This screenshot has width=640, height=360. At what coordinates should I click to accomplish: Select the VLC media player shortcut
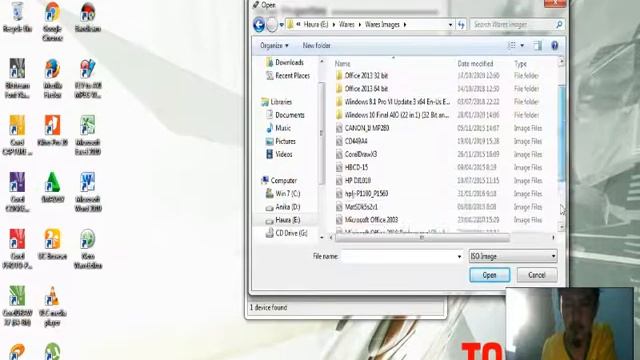(52, 306)
